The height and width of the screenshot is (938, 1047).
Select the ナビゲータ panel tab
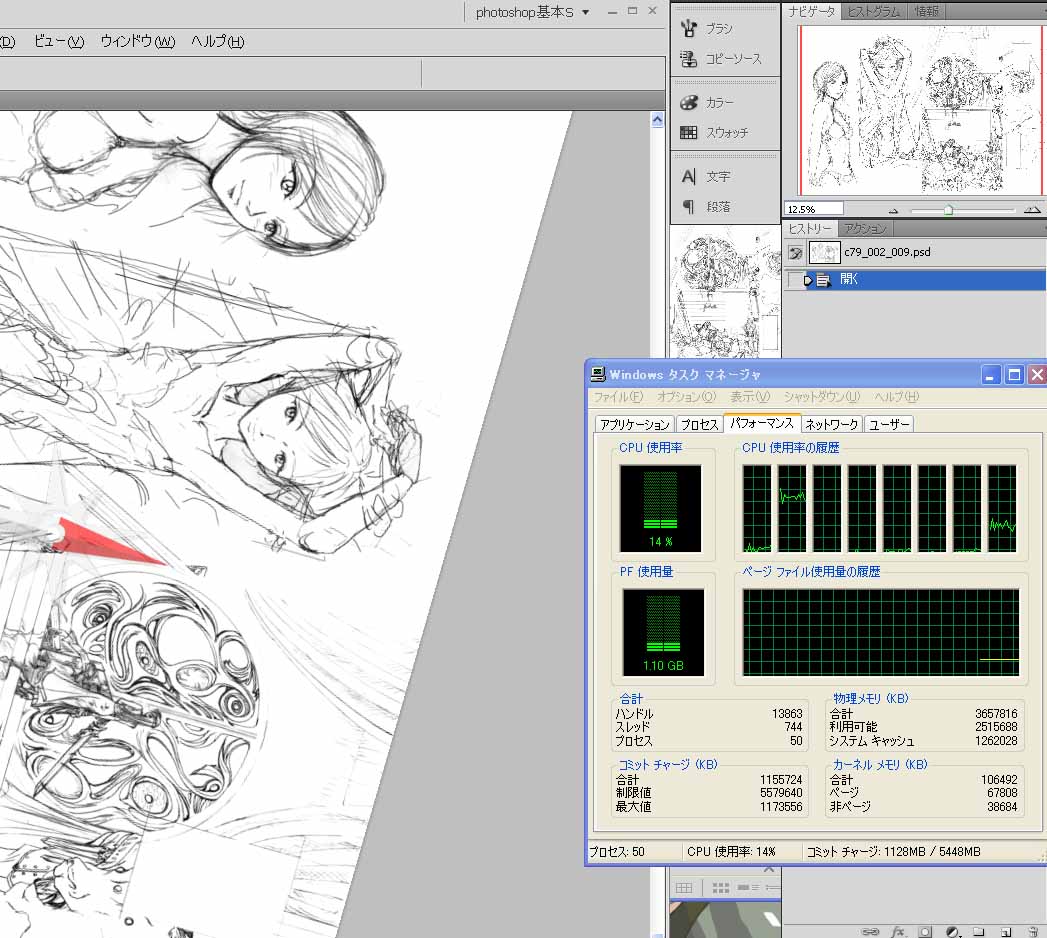click(811, 11)
